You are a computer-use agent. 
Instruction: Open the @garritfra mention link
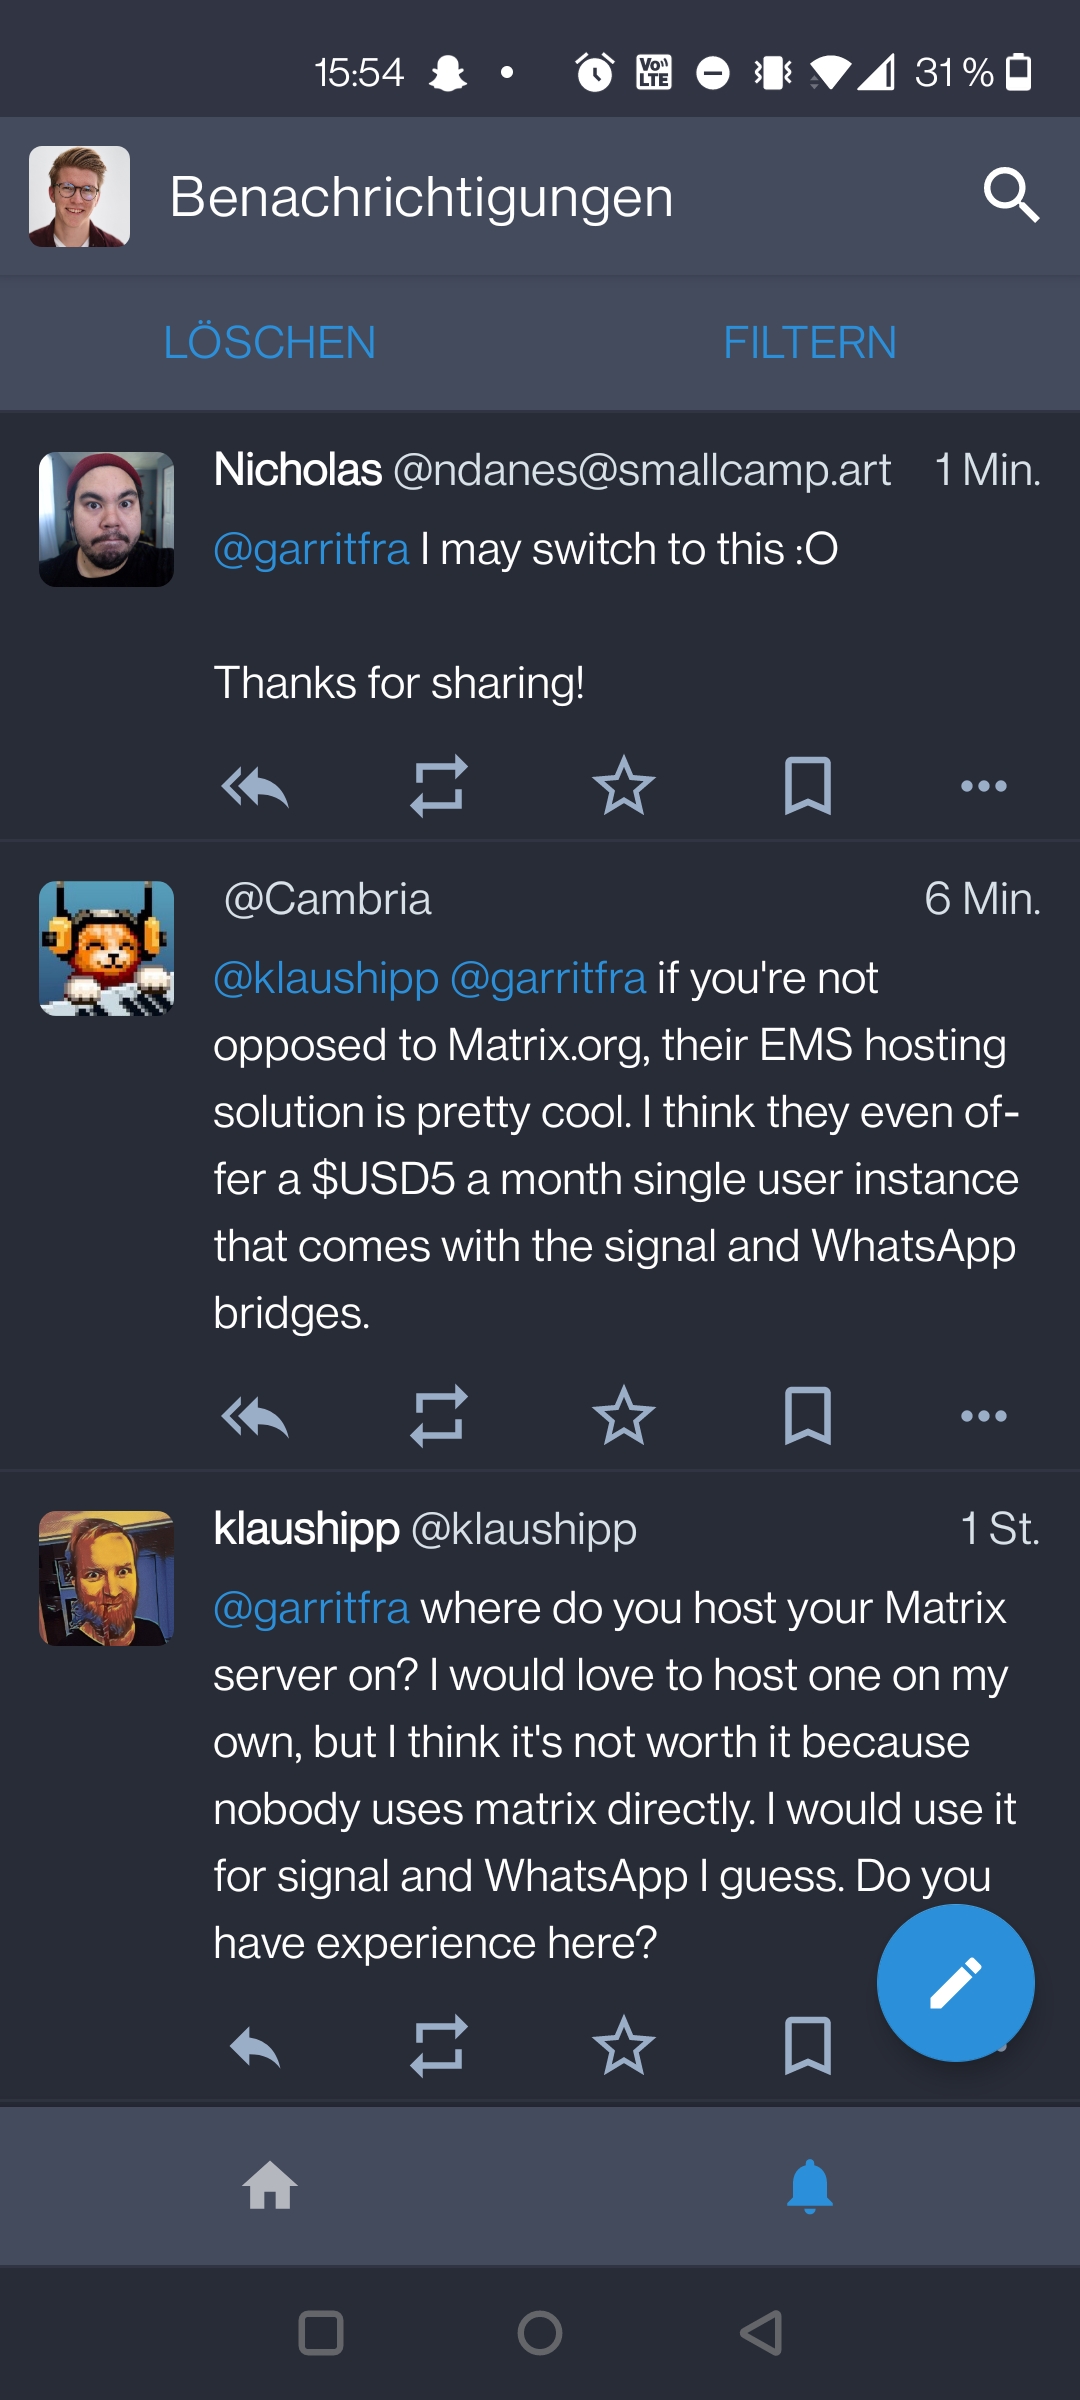pos(308,548)
